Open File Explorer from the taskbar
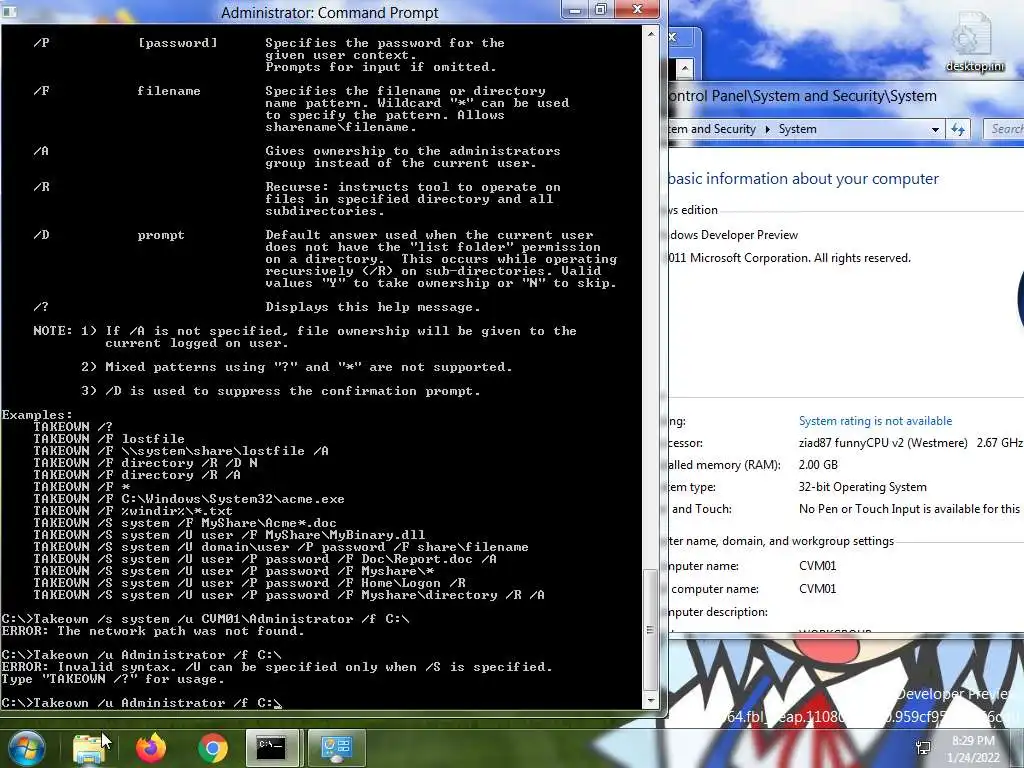 click(89, 749)
